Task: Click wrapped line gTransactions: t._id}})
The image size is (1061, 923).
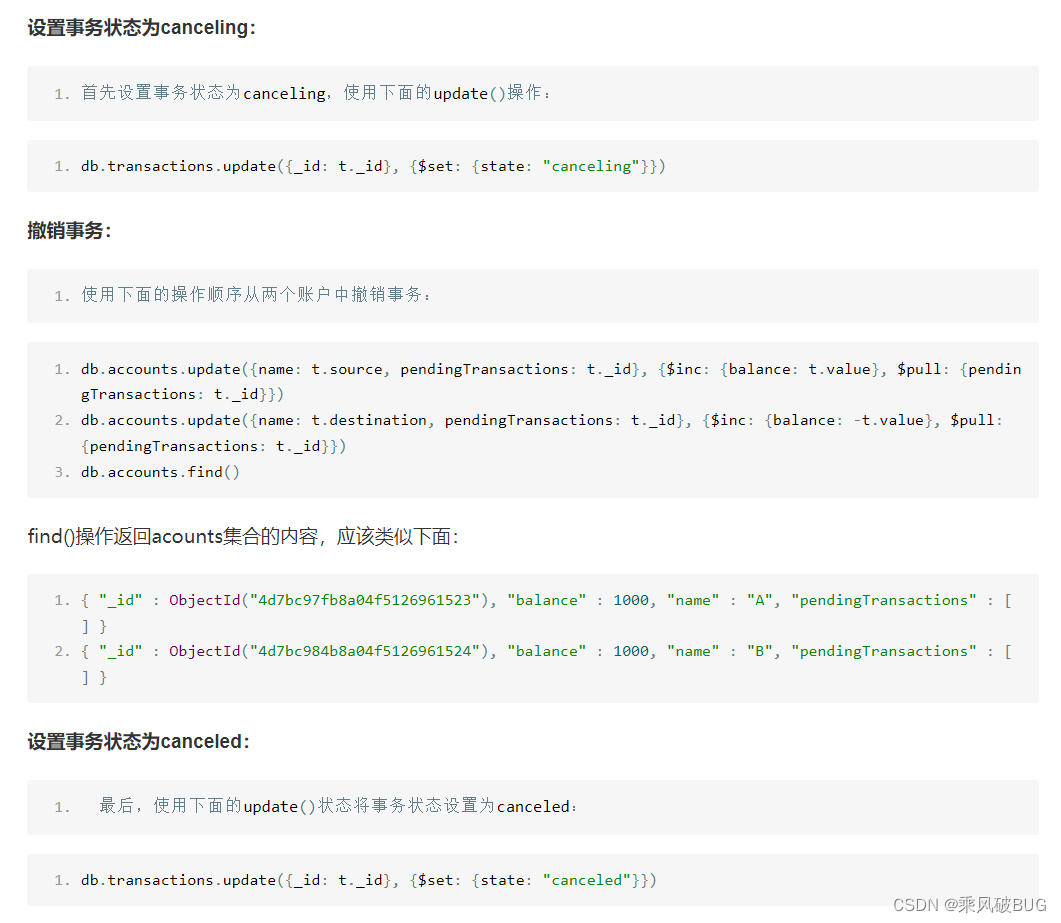Action: coord(182,395)
